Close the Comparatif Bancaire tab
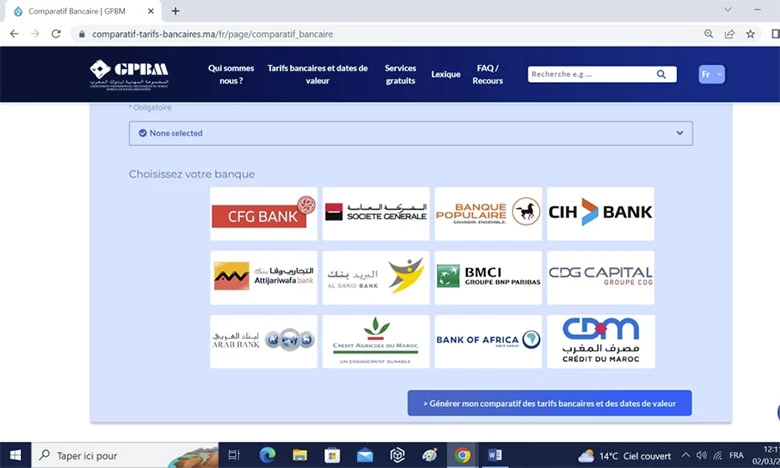Viewport: 780px width, 468px height. pos(151,11)
